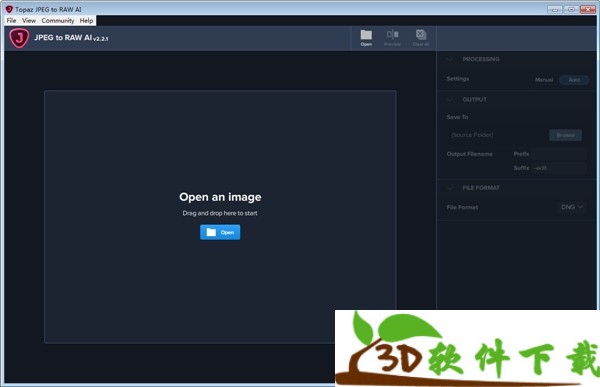Click the 'Open an image' heading text
The image size is (600, 387).
coord(220,197)
